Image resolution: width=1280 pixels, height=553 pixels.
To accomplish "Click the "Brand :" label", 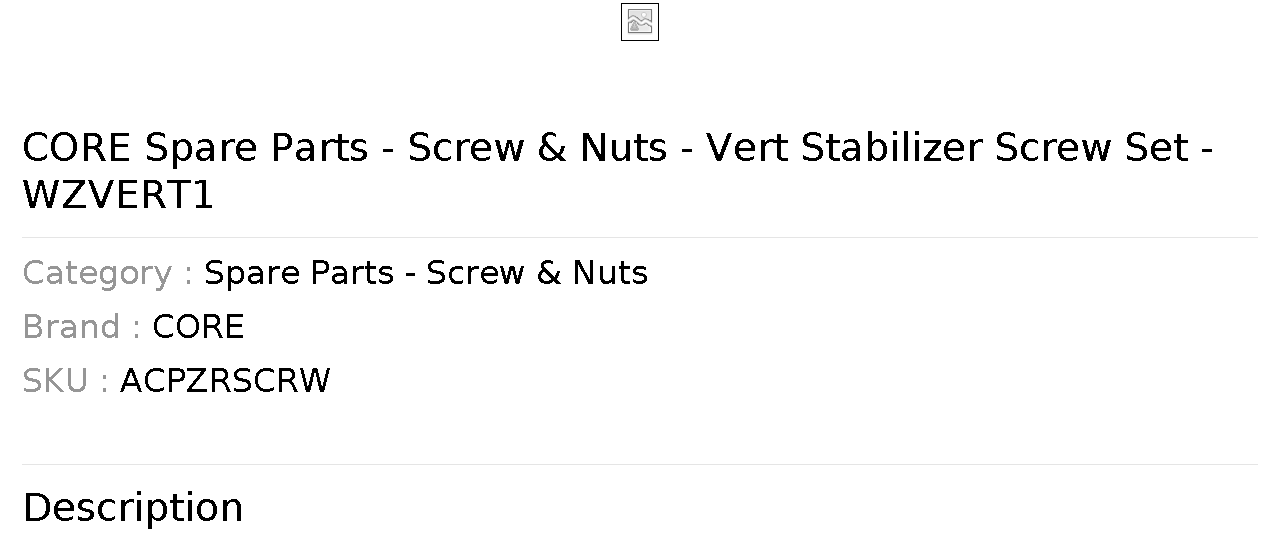I will click(82, 327).
